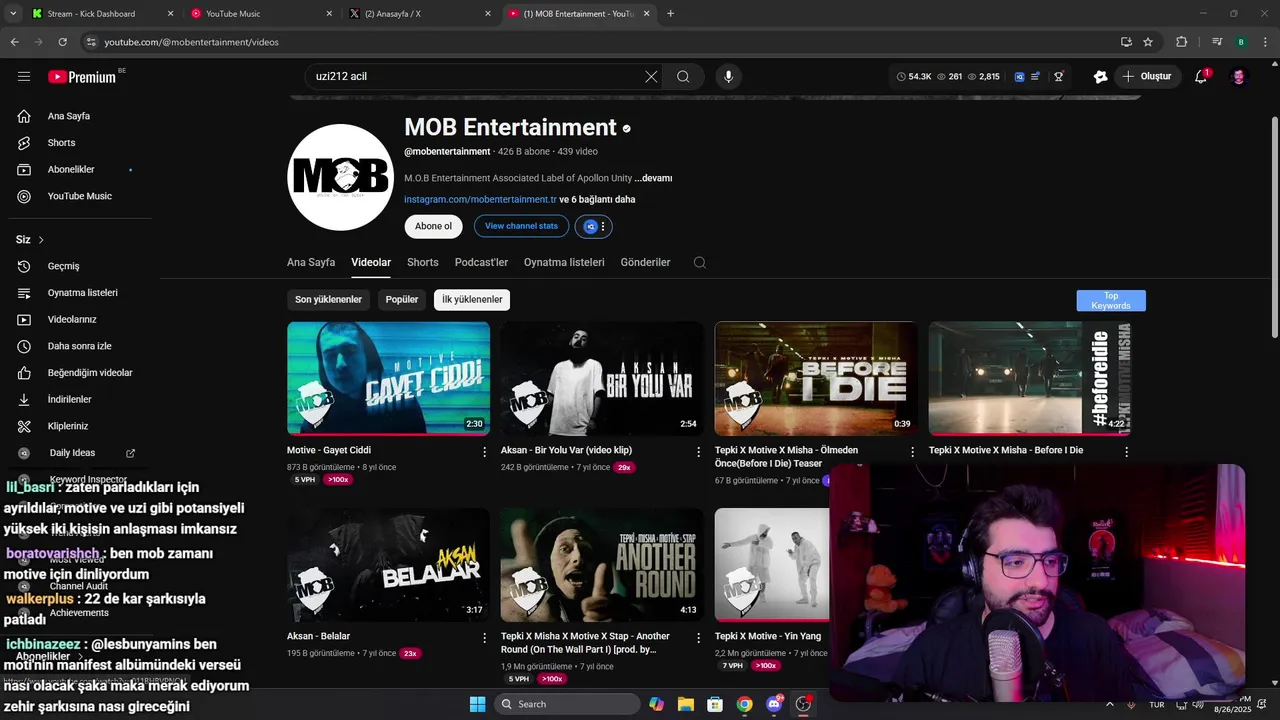Open instagram.com/mobentertainment.tr link
The width and height of the screenshot is (1280, 720).
coord(480,200)
